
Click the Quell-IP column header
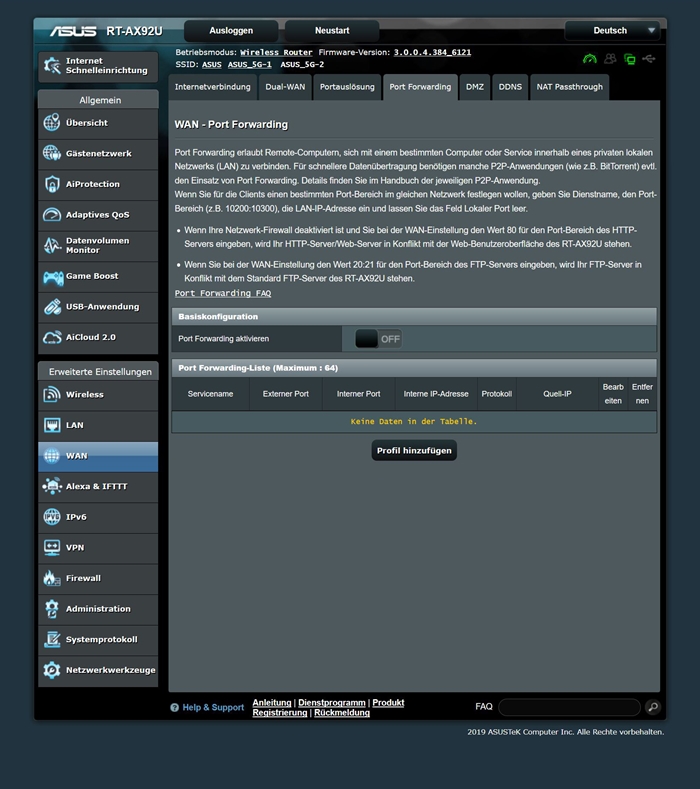coord(557,394)
